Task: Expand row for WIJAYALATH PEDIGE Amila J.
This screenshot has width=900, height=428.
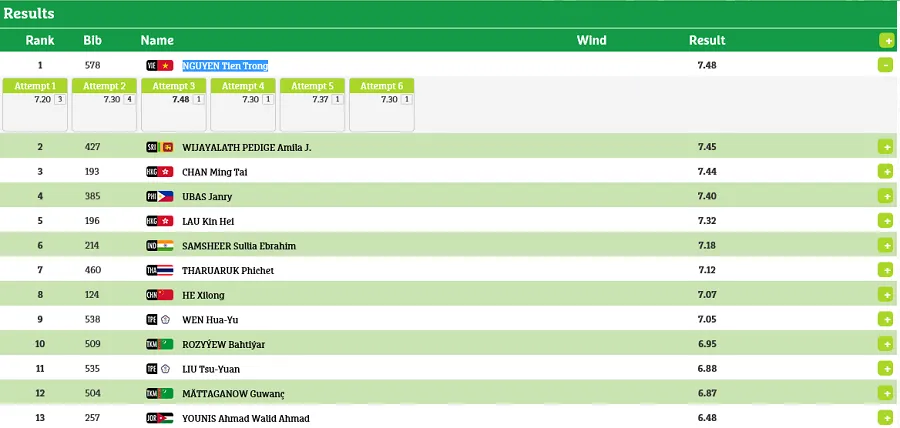Action: click(885, 147)
